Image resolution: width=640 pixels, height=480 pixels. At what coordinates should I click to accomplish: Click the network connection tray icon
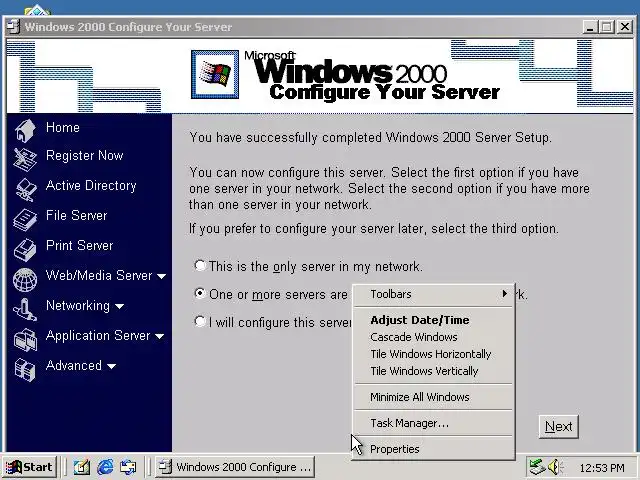point(537,467)
